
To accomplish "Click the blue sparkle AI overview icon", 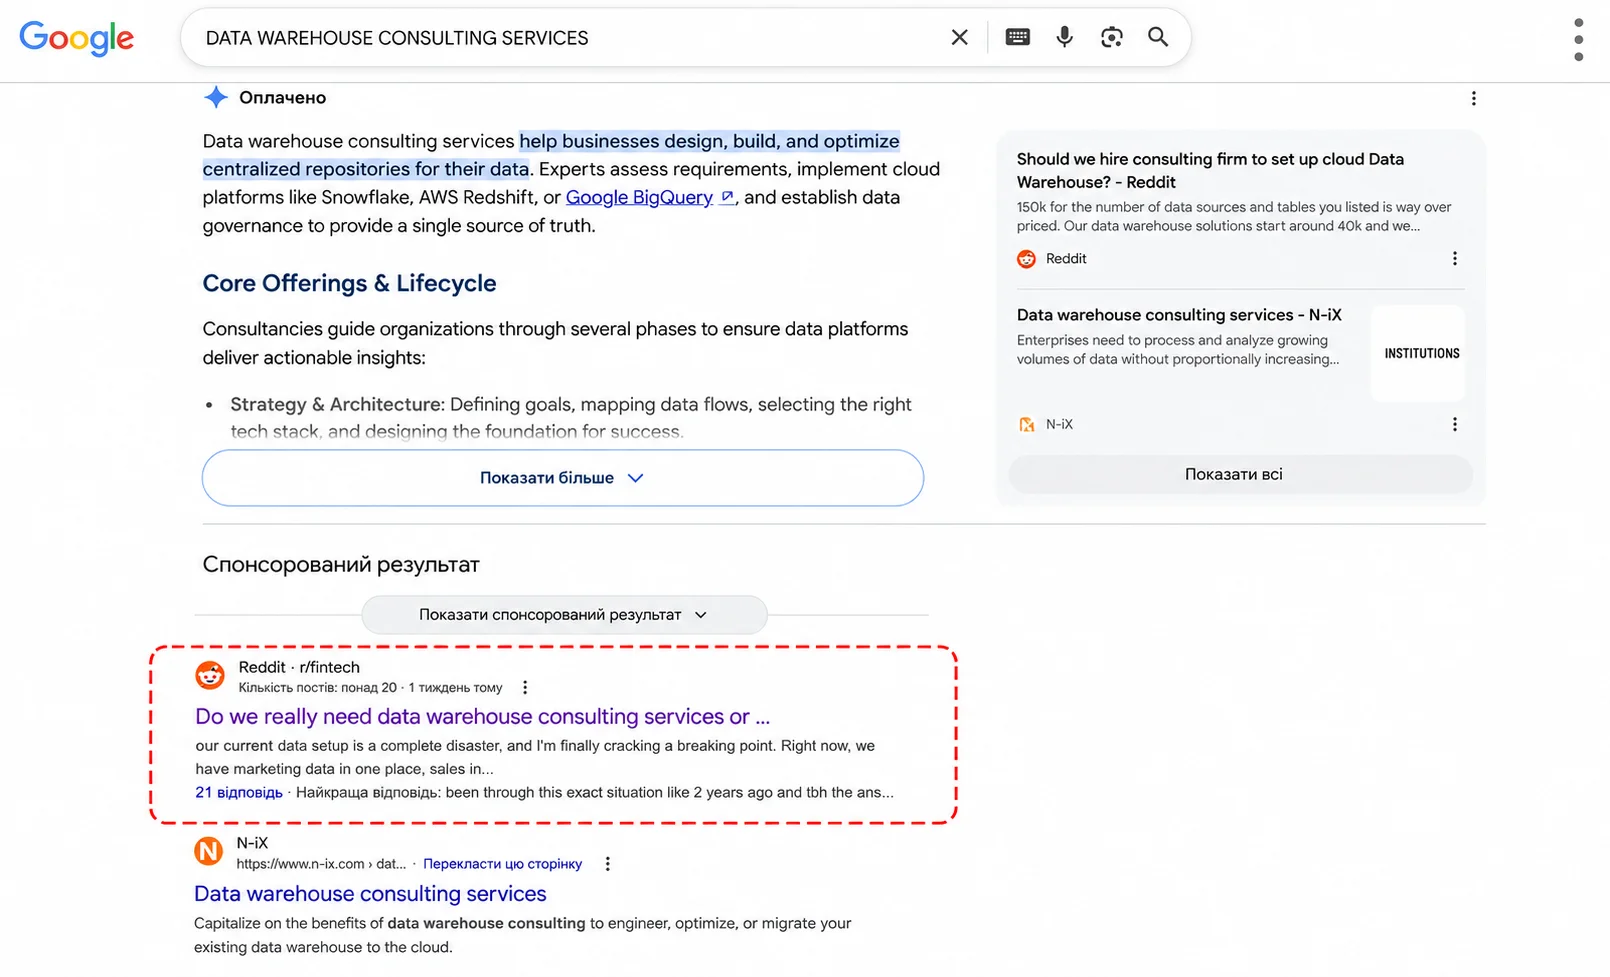I will (x=216, y=97).
